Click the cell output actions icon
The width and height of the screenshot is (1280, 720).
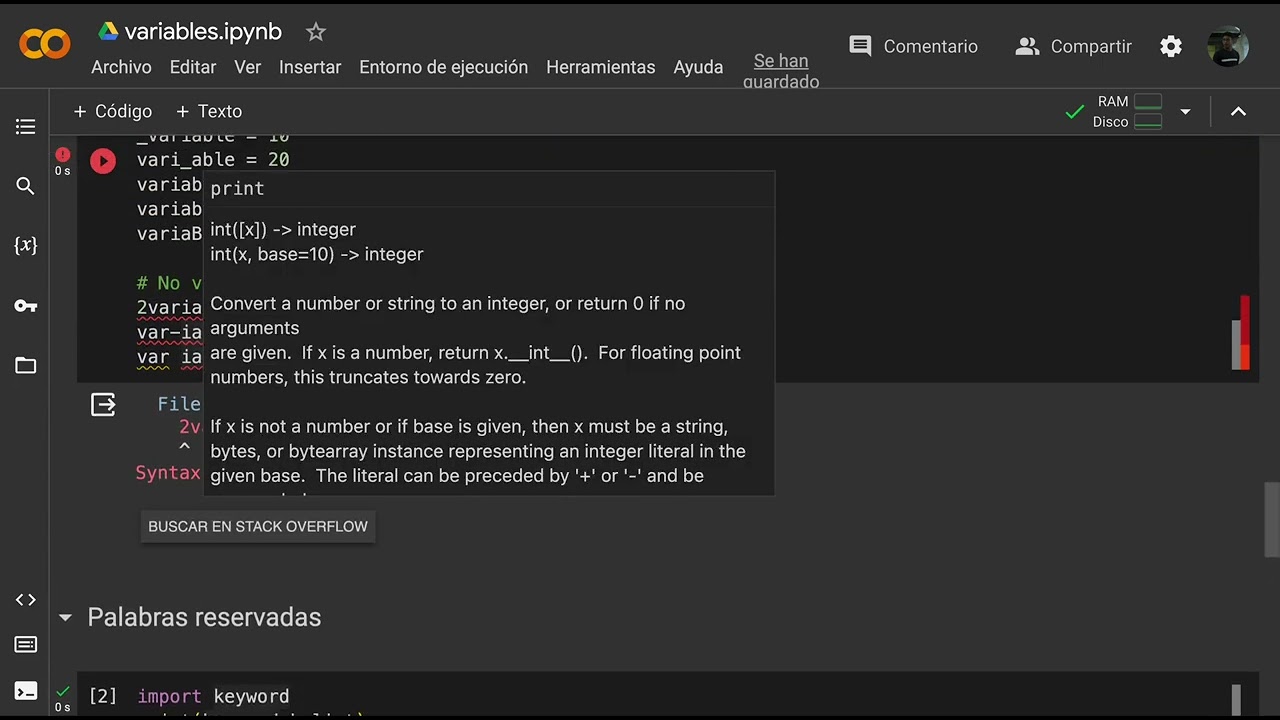[103, 405]
